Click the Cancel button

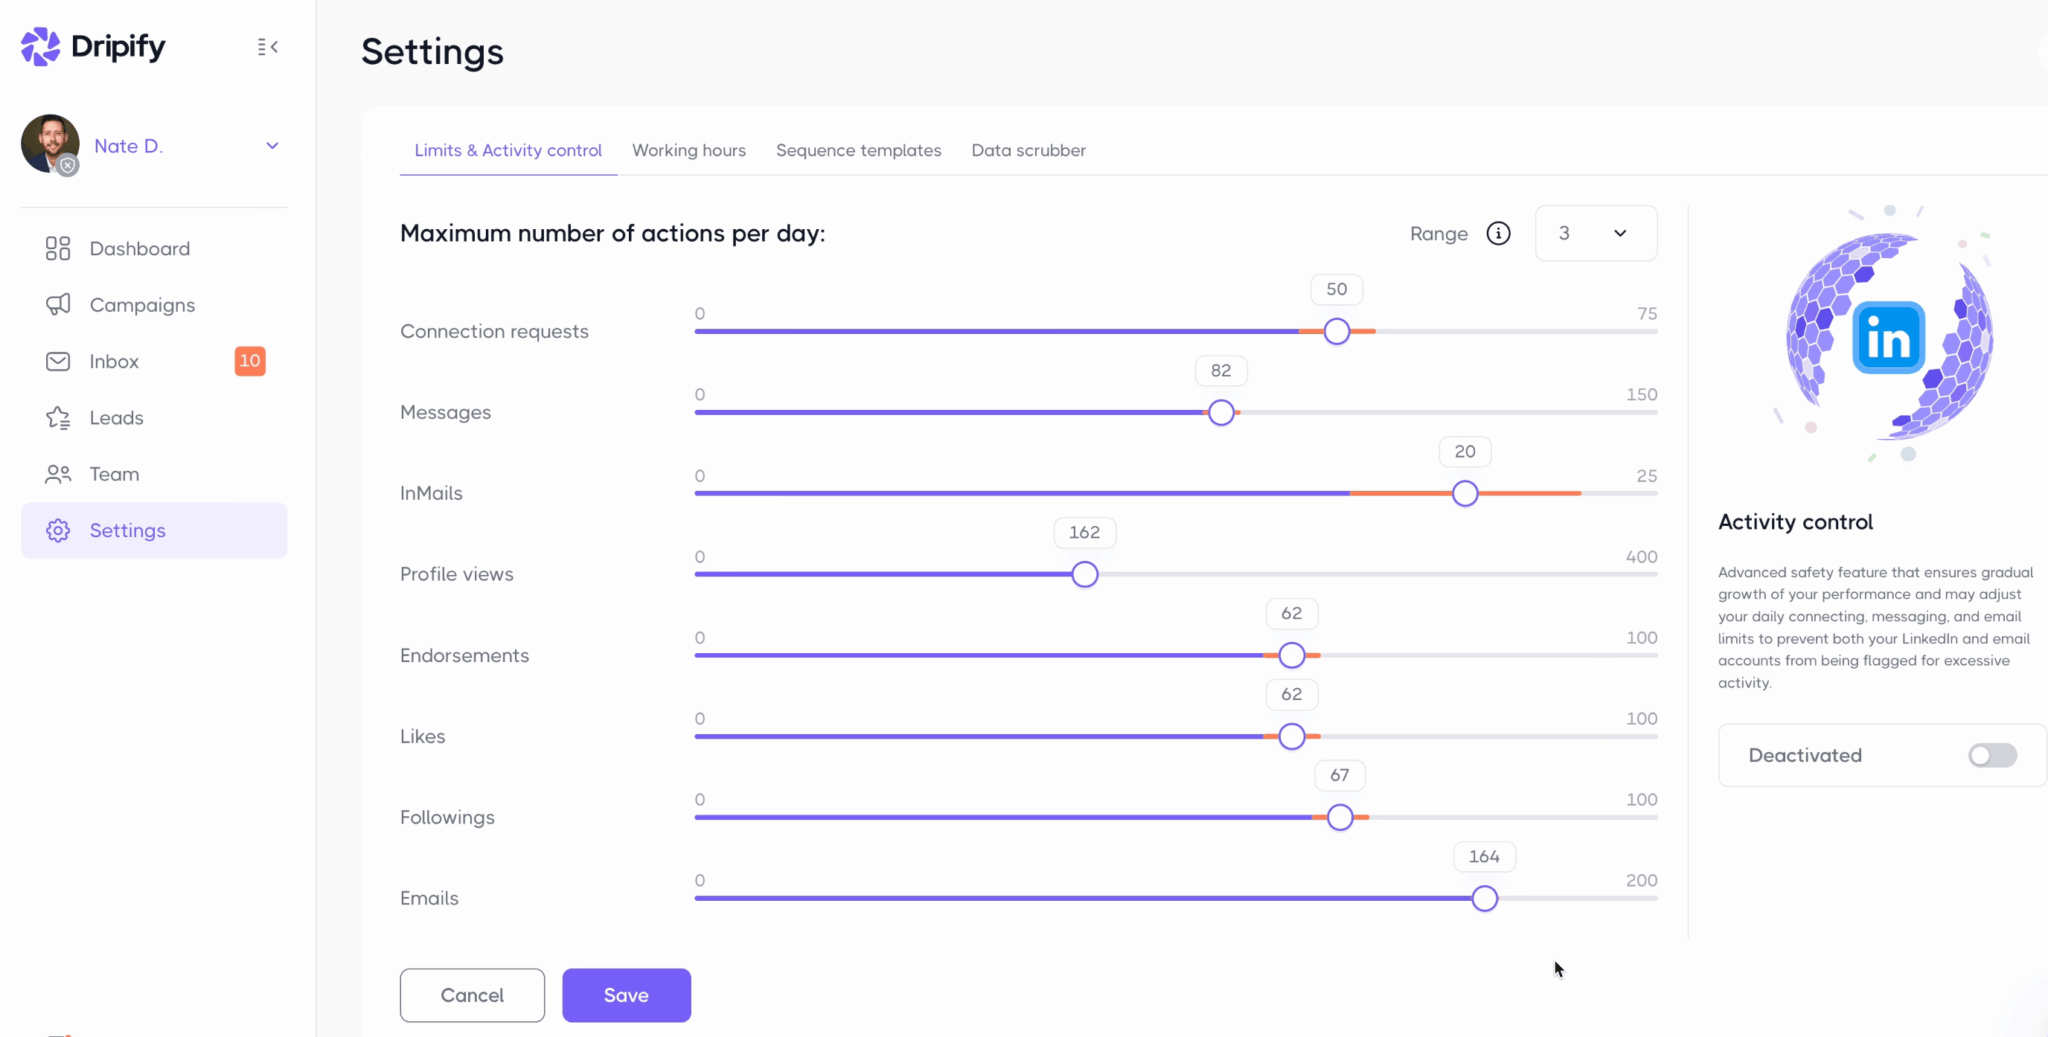pyautogui.click(x=472, y=995)
